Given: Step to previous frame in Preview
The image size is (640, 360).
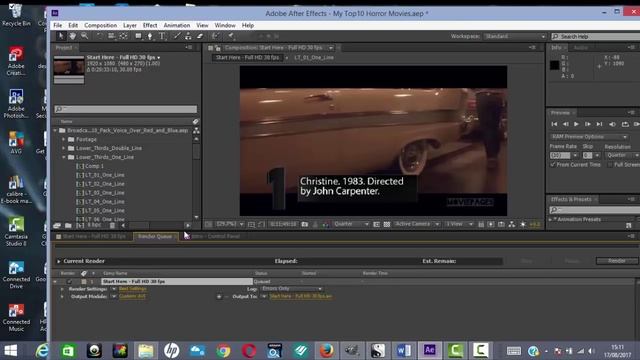Looking at the screenshot, I should [565, 124].
